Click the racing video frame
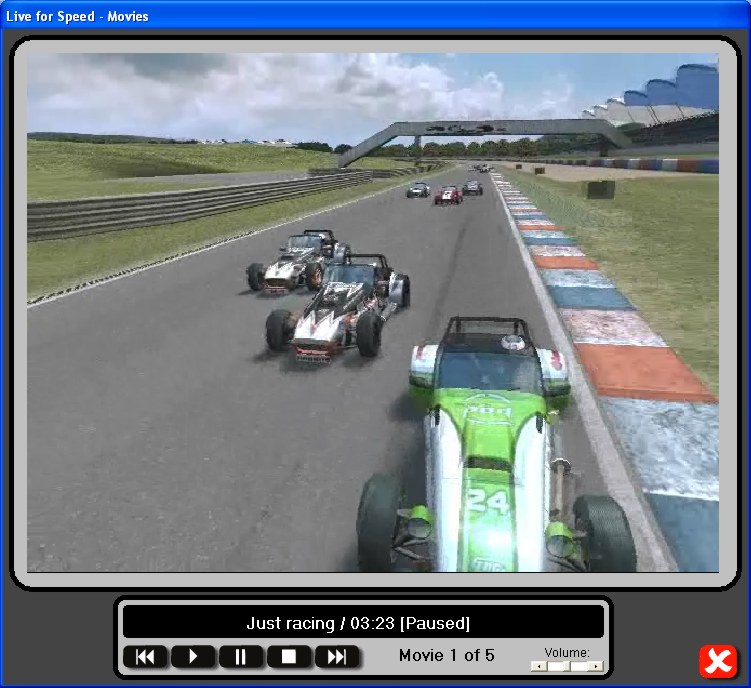 point(373,312)
